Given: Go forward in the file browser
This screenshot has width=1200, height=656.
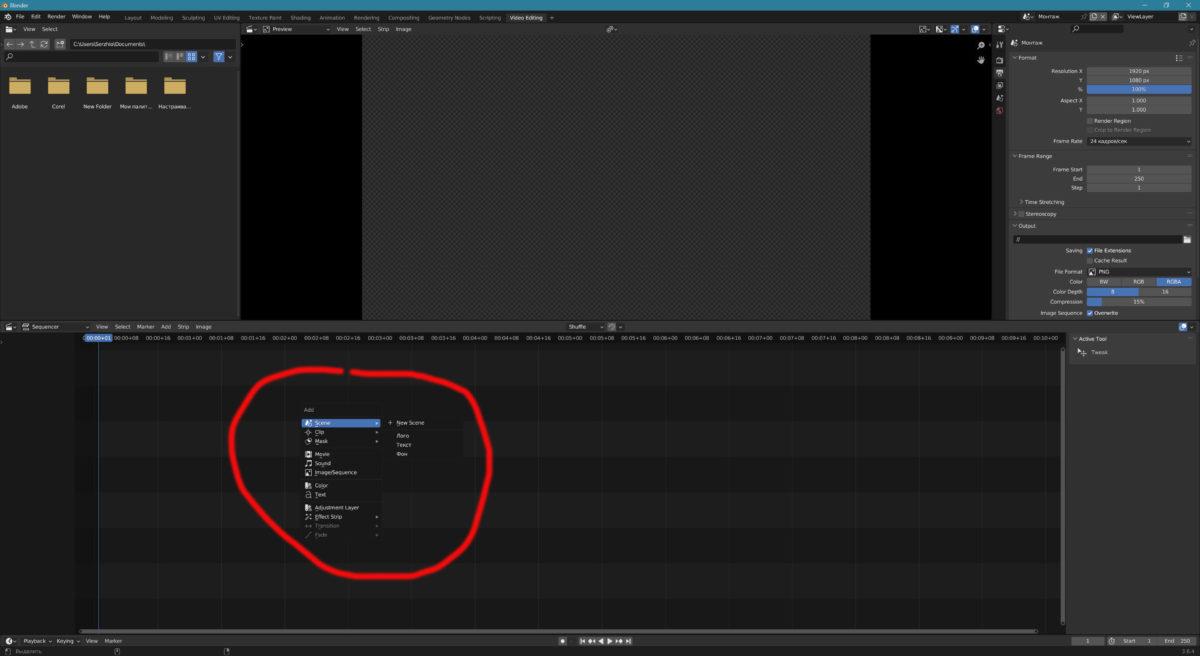Looking at the screenshot, I should (x=21, y=44).
